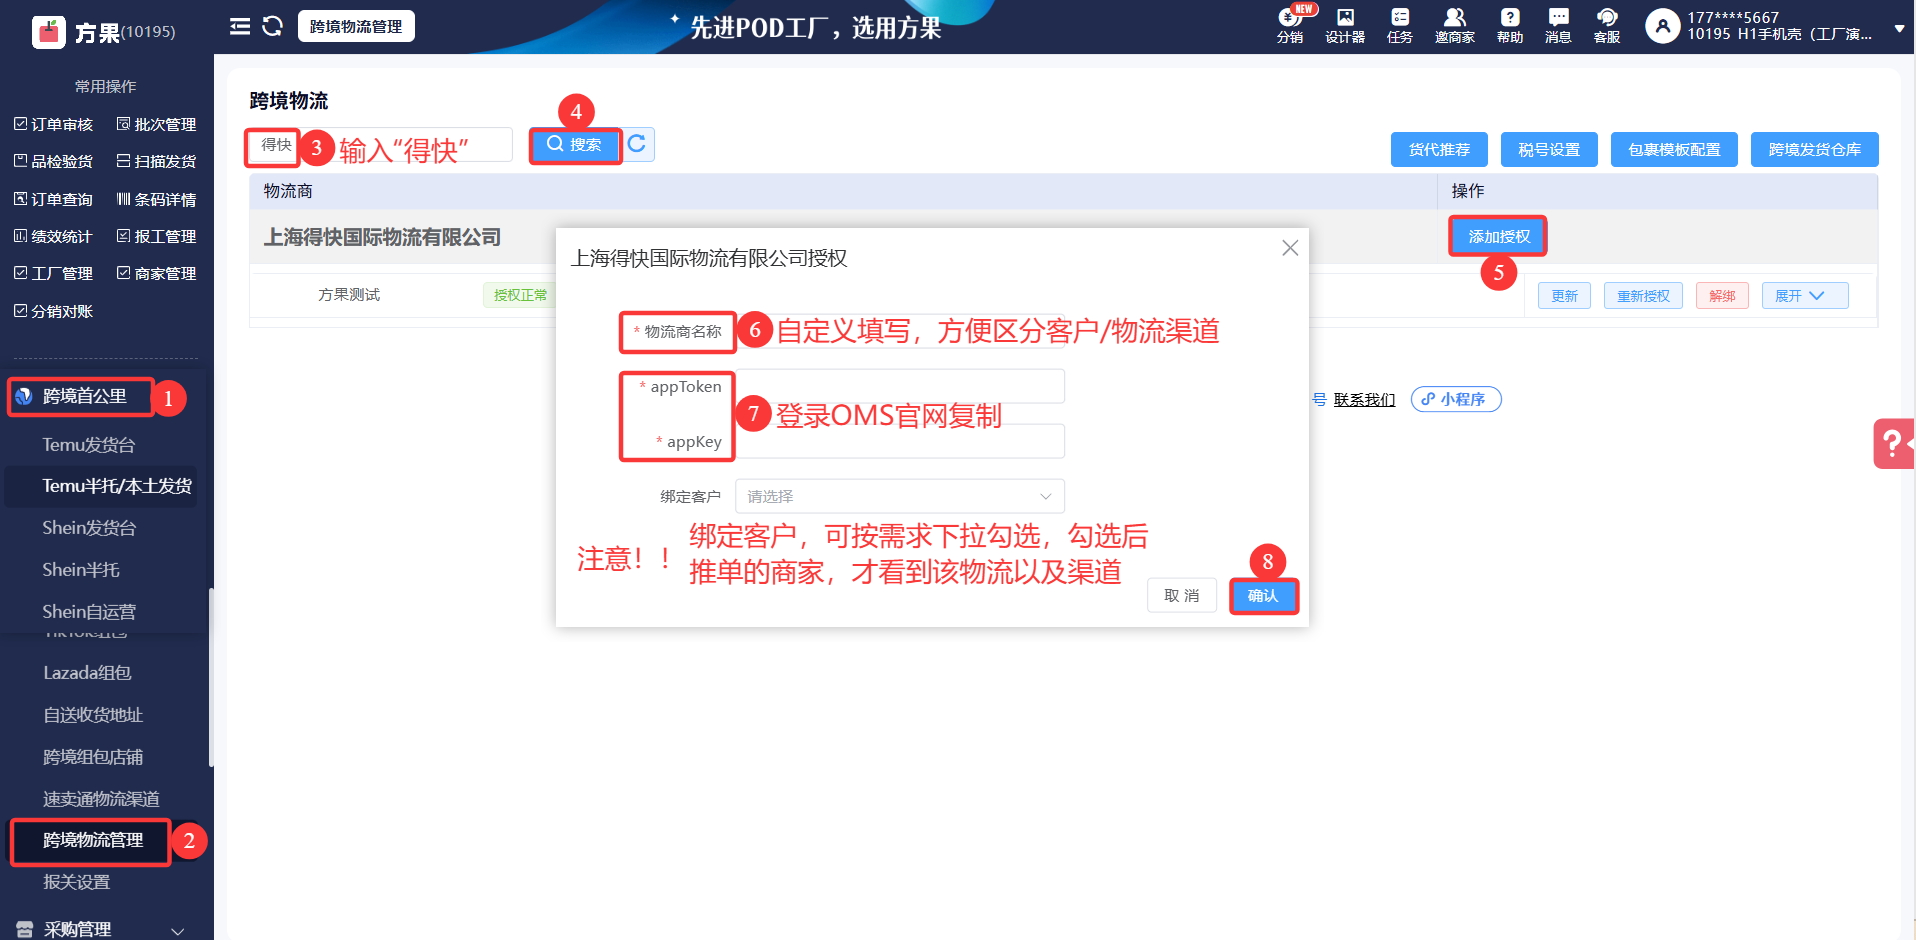The width and height of the screenshot is (1916, 940).
Task: Click the 货代推荐 button
Action: pos(1439,149)
